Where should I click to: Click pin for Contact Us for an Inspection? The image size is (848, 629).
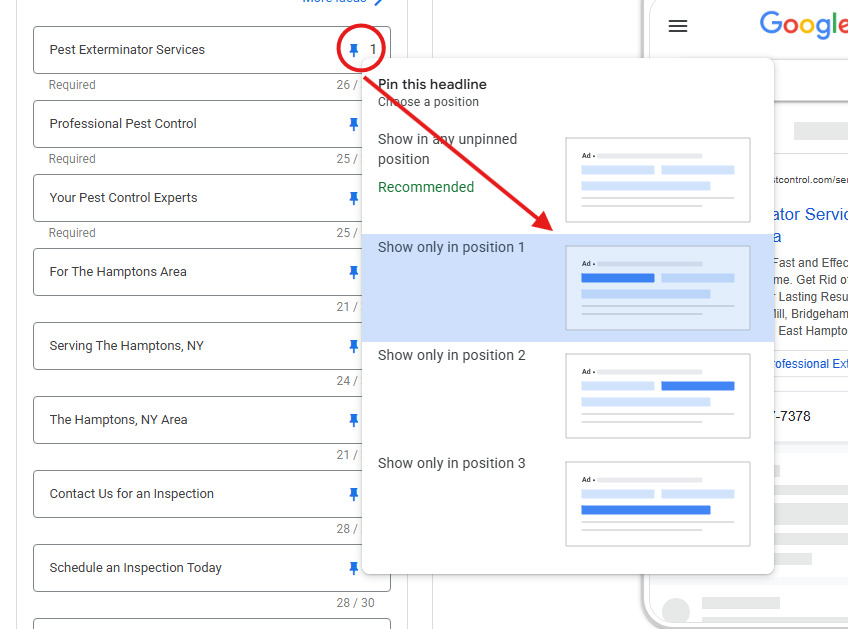coord(353,494)
